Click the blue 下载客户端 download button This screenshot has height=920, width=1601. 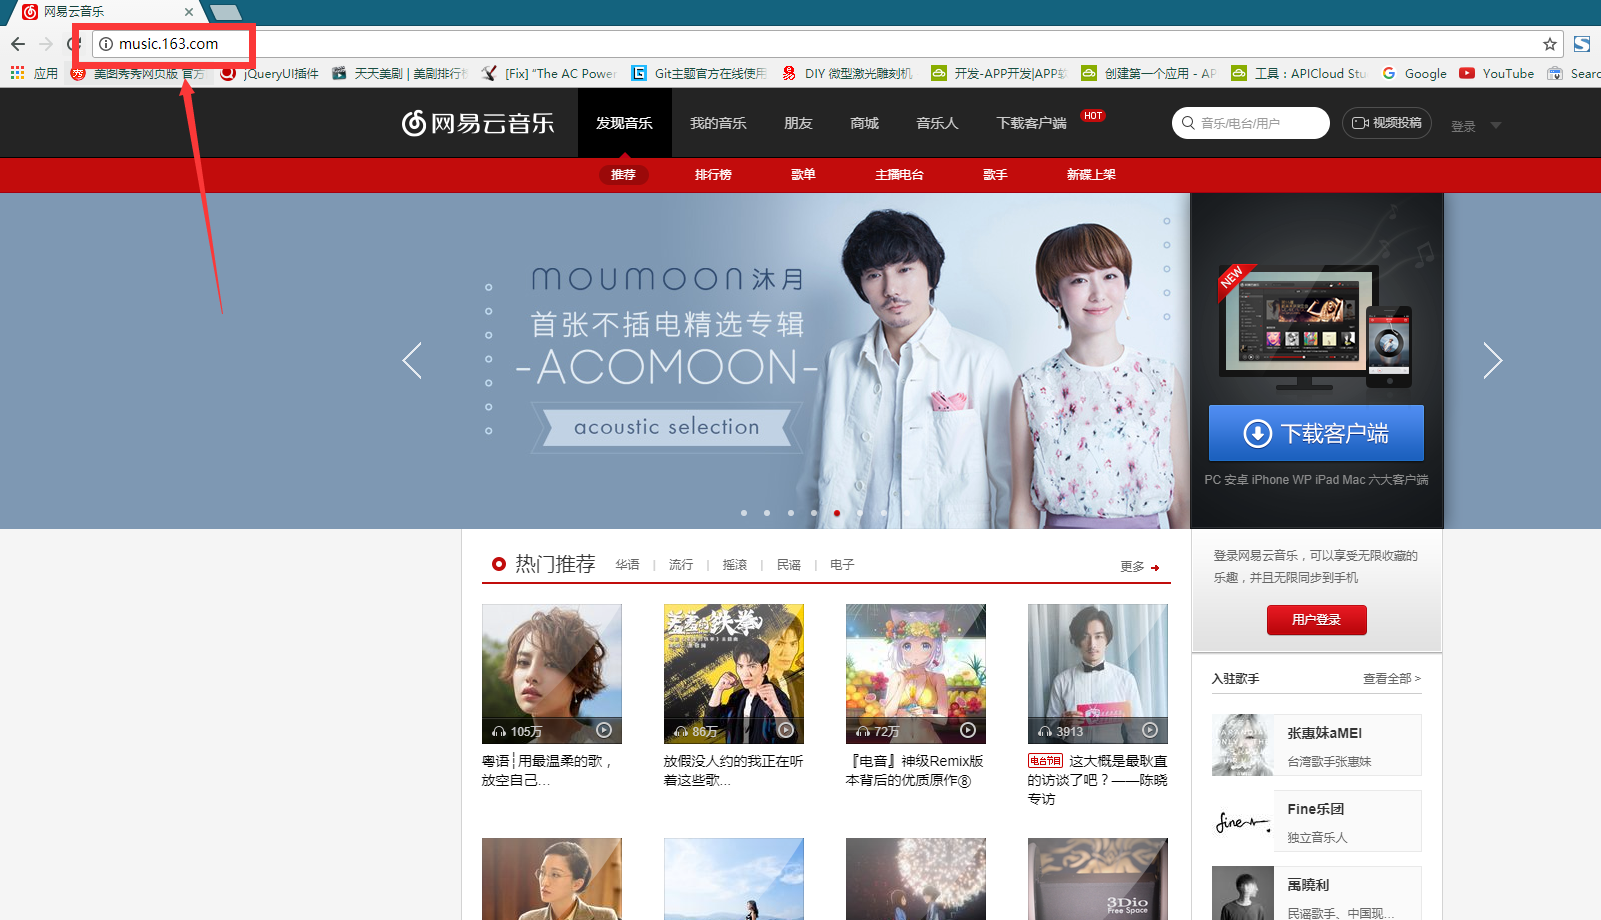click(1316, 433)
